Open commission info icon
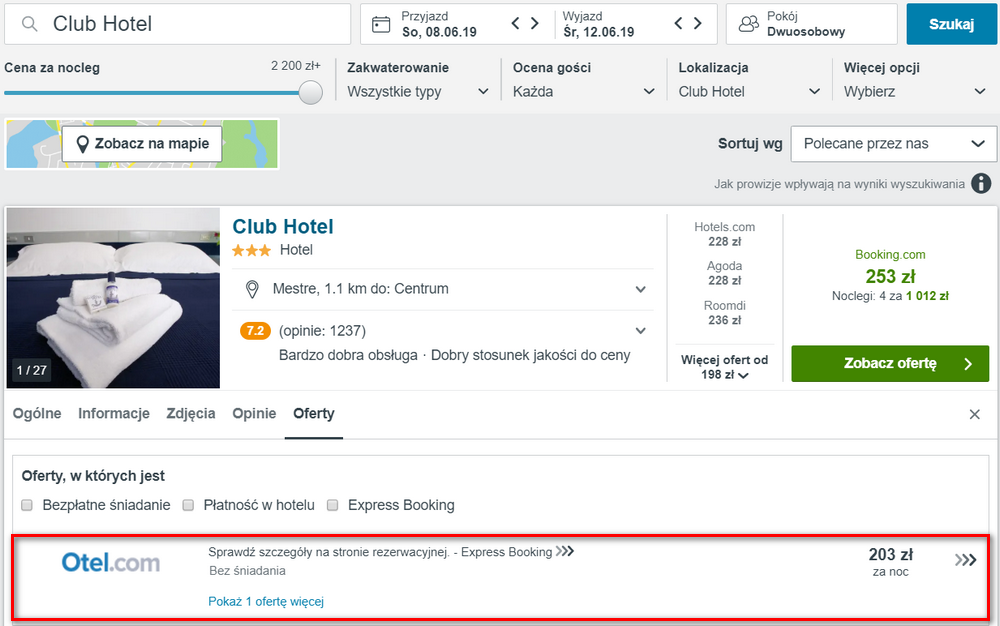The height and width of the screenshot is (626, 1000). 981,184
